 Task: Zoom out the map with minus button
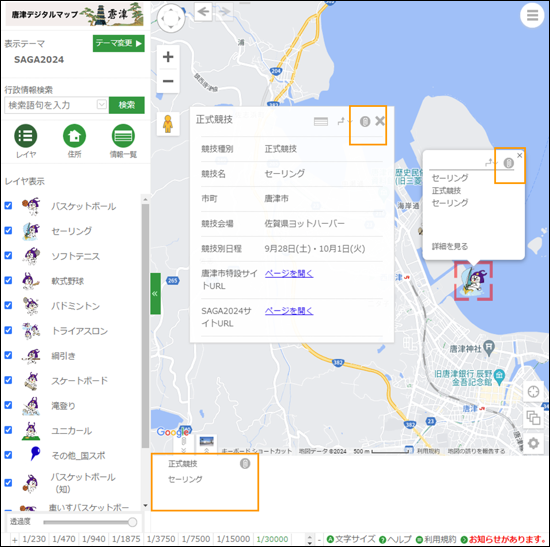[168, 81]
